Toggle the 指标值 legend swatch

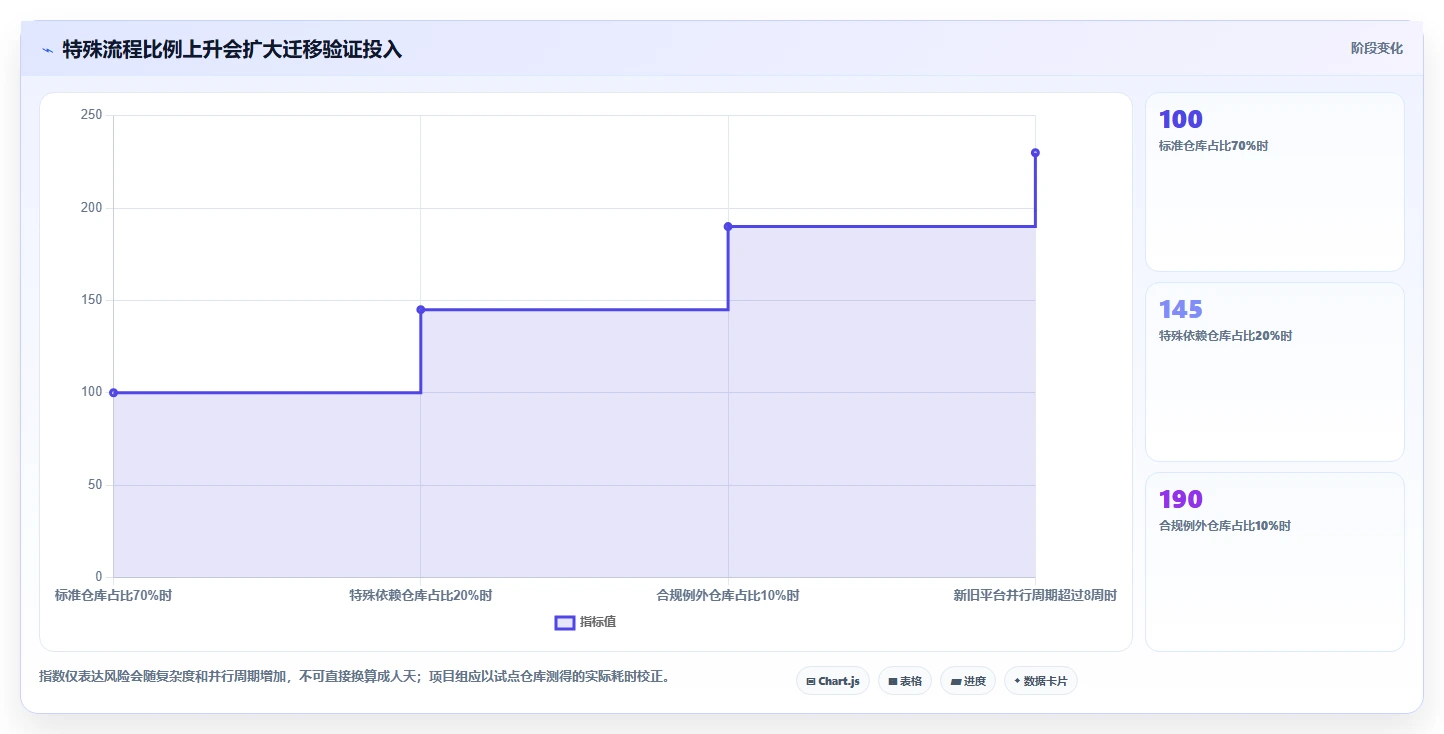coord(565,623)
